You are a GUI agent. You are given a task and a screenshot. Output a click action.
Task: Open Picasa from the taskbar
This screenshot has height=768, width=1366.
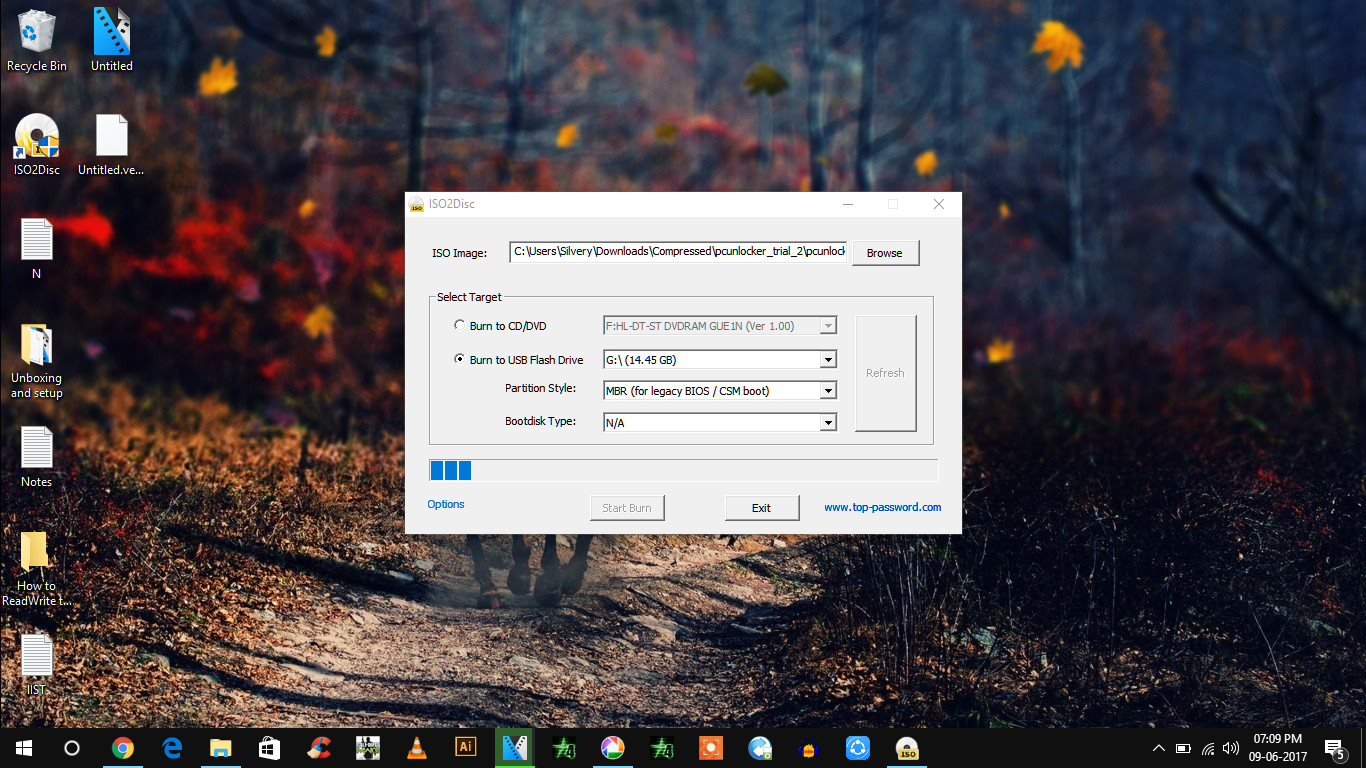[612, 748]
